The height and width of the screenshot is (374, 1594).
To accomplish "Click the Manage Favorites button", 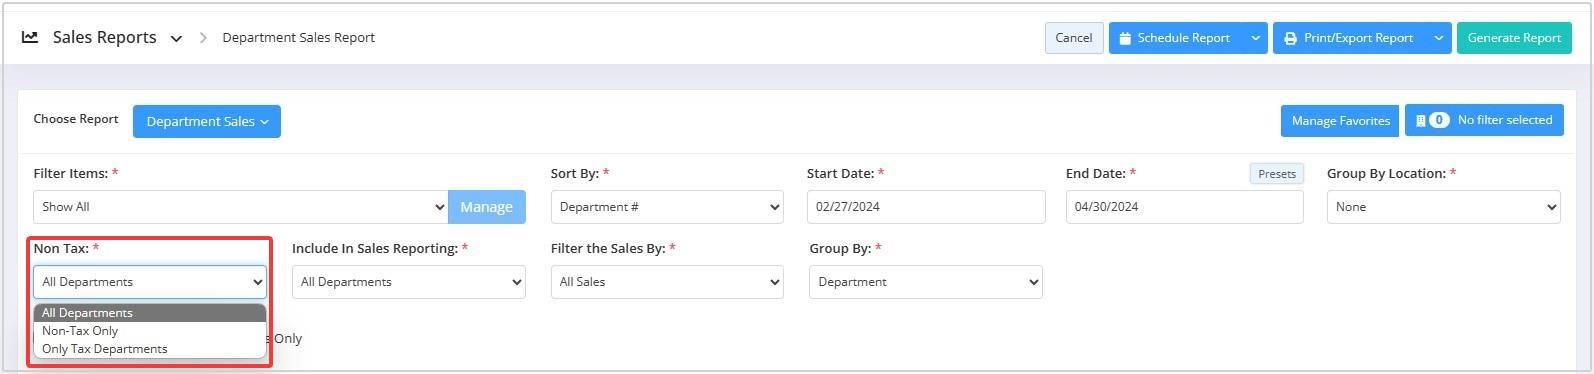I will tap(1340, 121).
